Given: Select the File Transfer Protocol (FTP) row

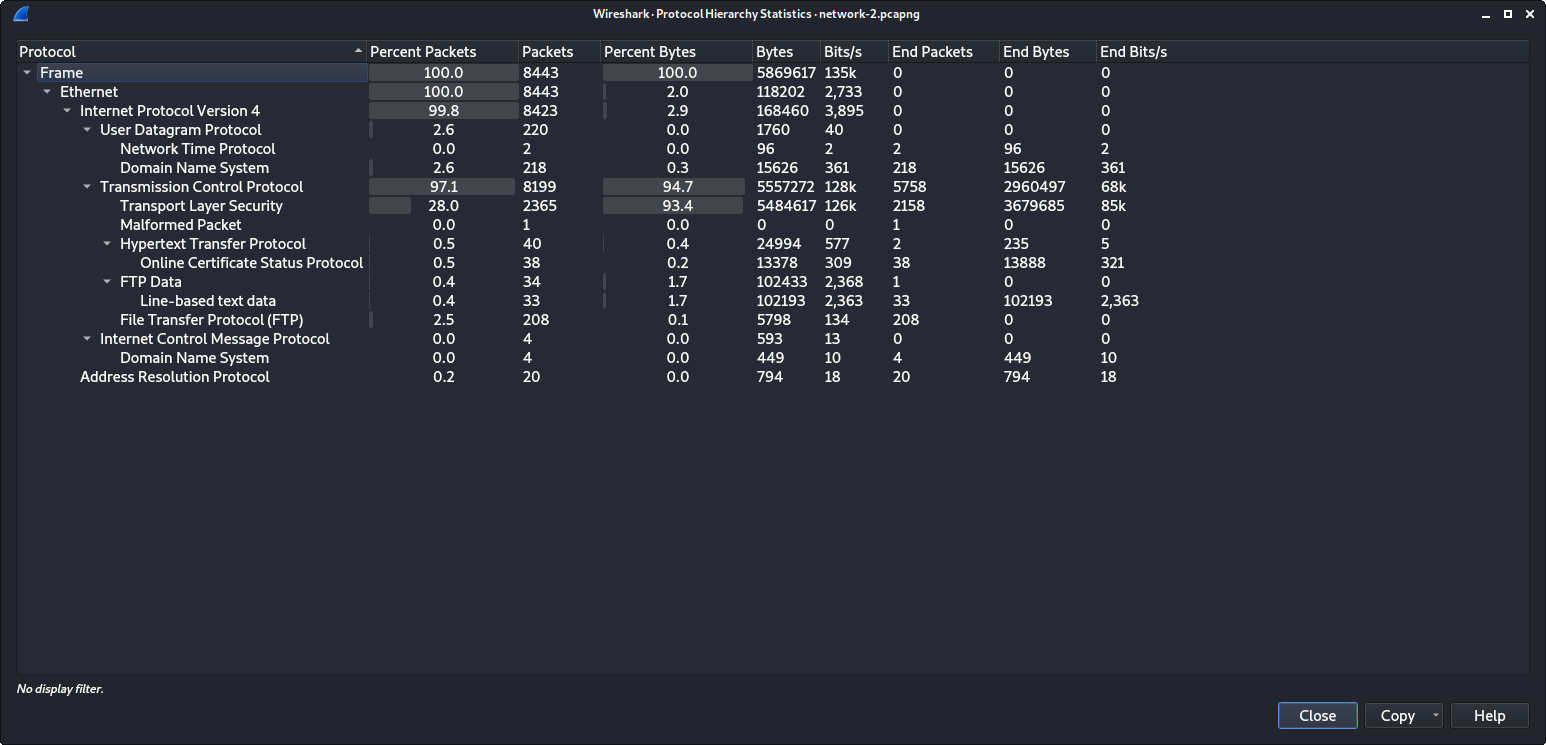Looking at the screenshot, I should 772,320.
